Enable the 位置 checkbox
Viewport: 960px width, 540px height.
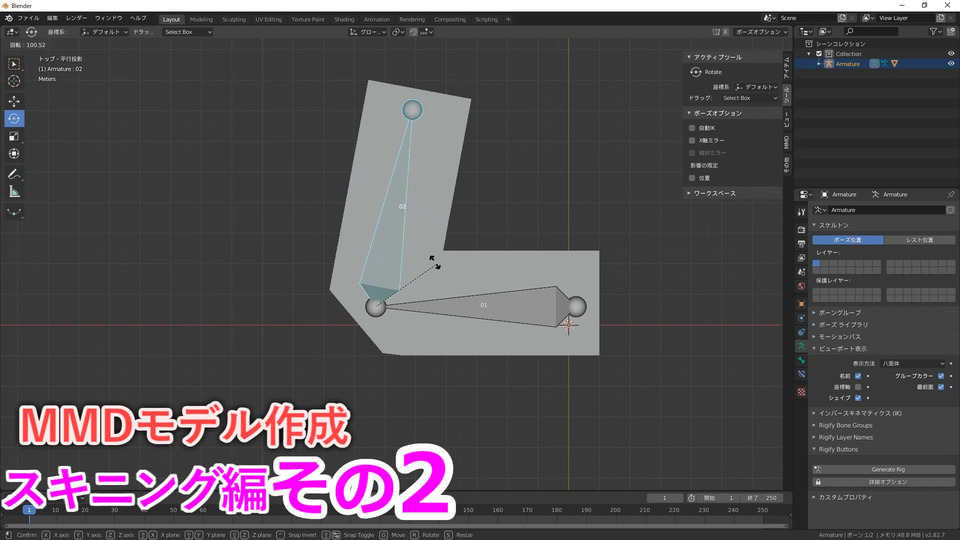pos(692,178)
